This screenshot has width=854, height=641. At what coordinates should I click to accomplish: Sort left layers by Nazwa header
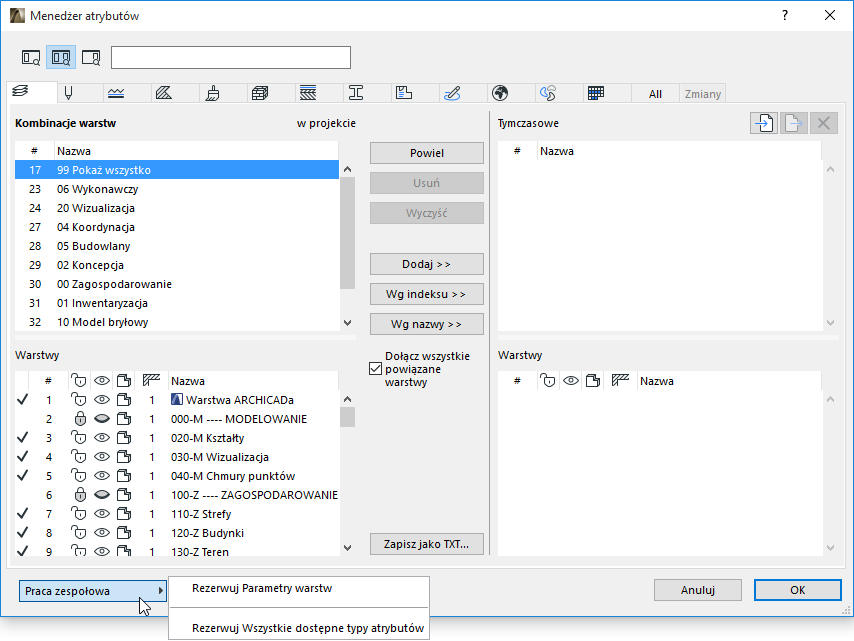(188, 381)
